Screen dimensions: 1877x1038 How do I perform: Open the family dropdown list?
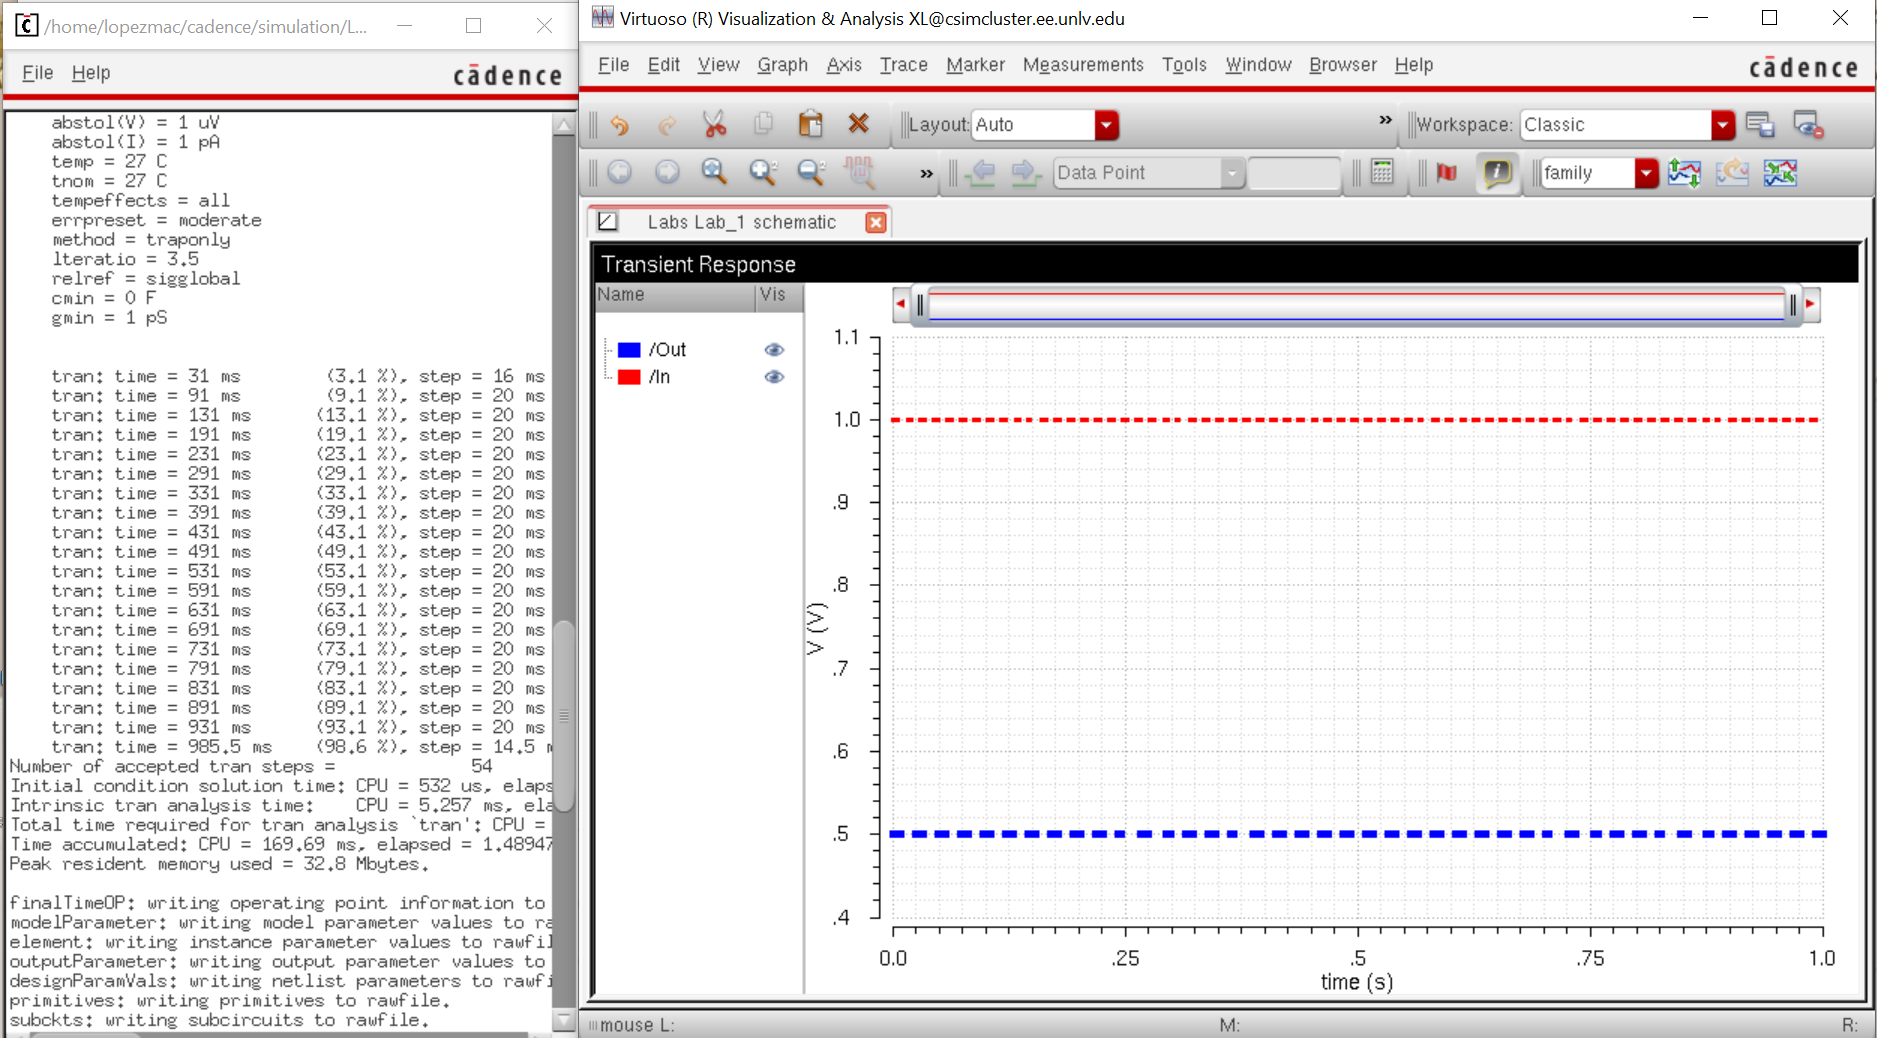[1646, 173]
